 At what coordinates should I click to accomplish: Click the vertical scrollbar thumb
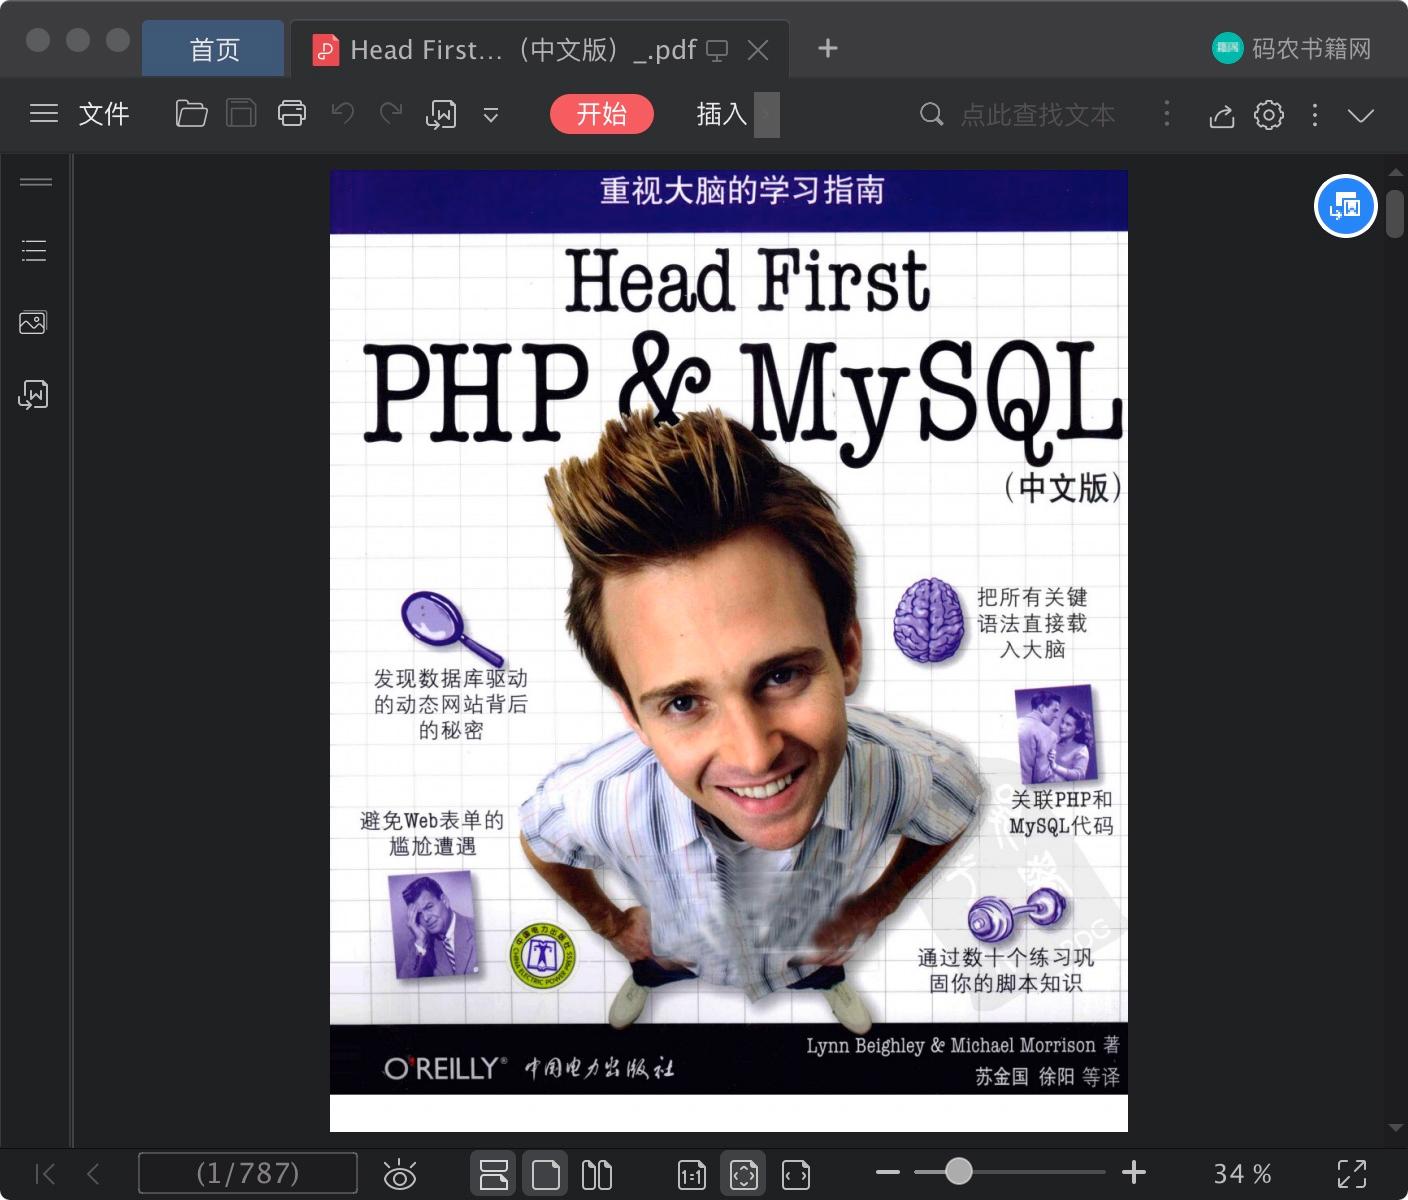point(1396,212)
